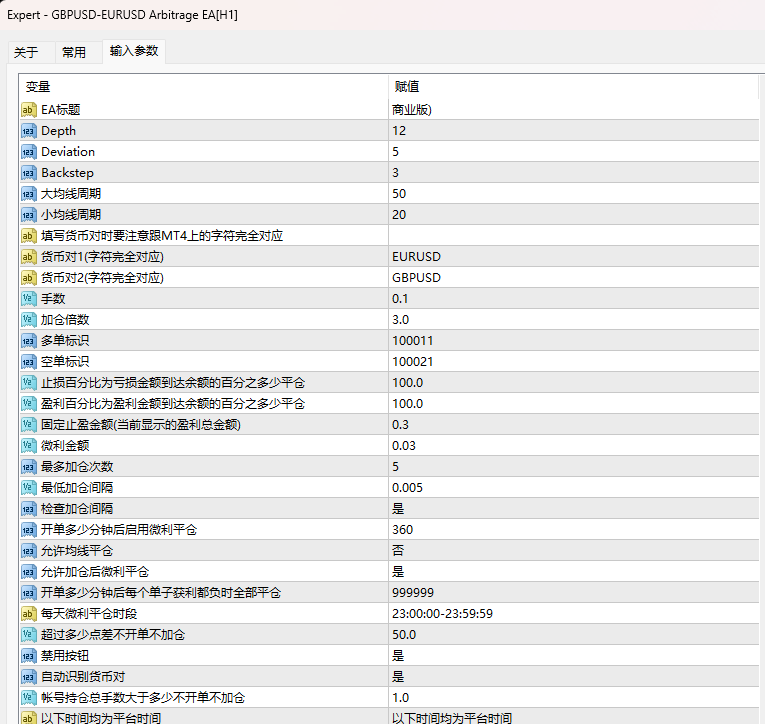Edit the 微利金额 value 0.03

tap(574, 445)
